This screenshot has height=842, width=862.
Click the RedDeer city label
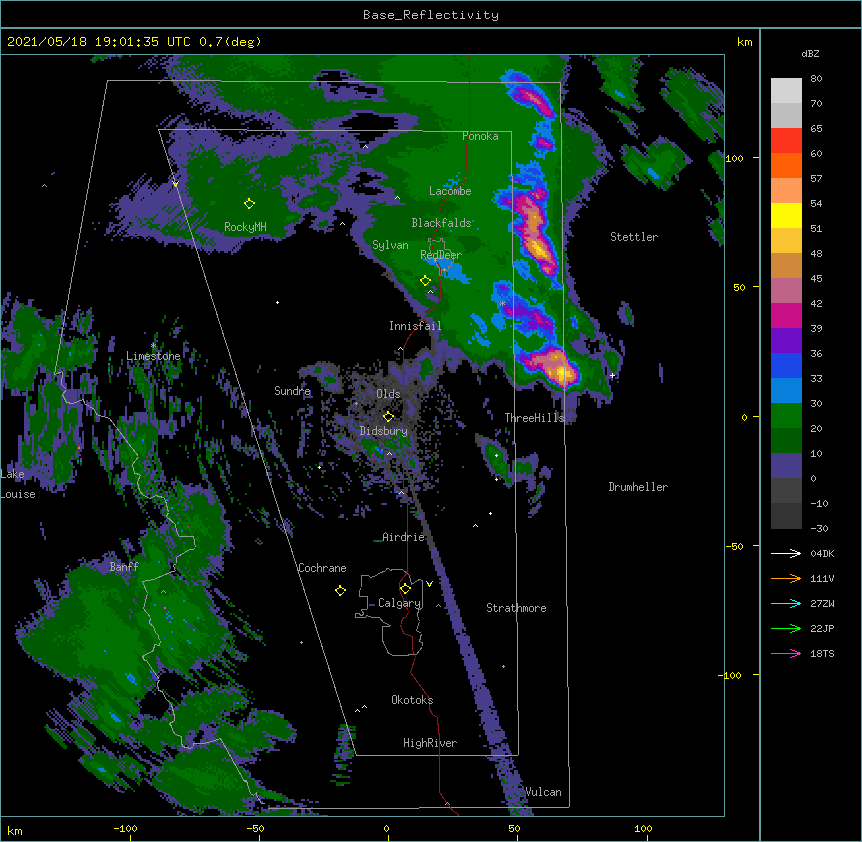tap(441, 255)
